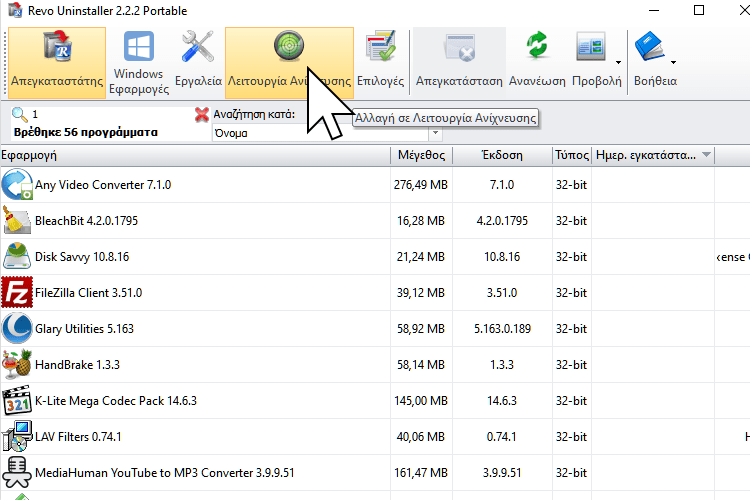Select HandBrake 1.3.3 entry
This screenshot has width=750, height=500.
pos(77,365)
